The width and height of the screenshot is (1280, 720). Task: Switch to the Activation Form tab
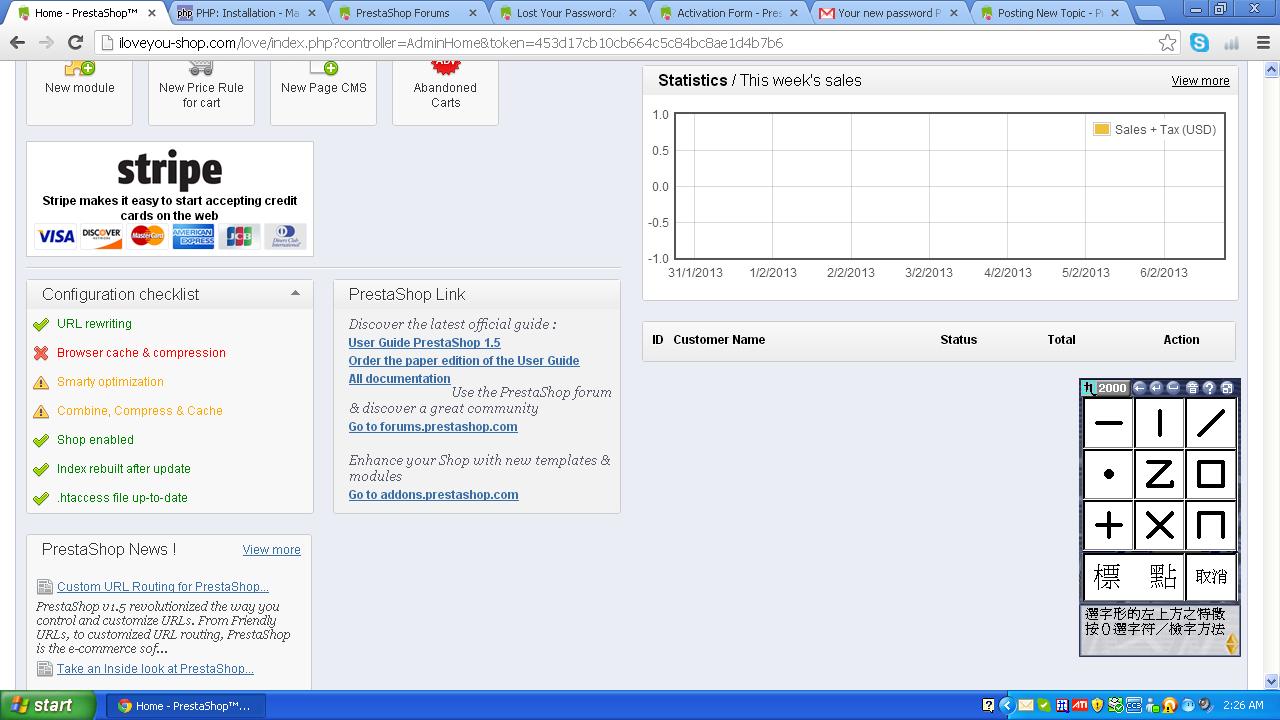point(727,13)
